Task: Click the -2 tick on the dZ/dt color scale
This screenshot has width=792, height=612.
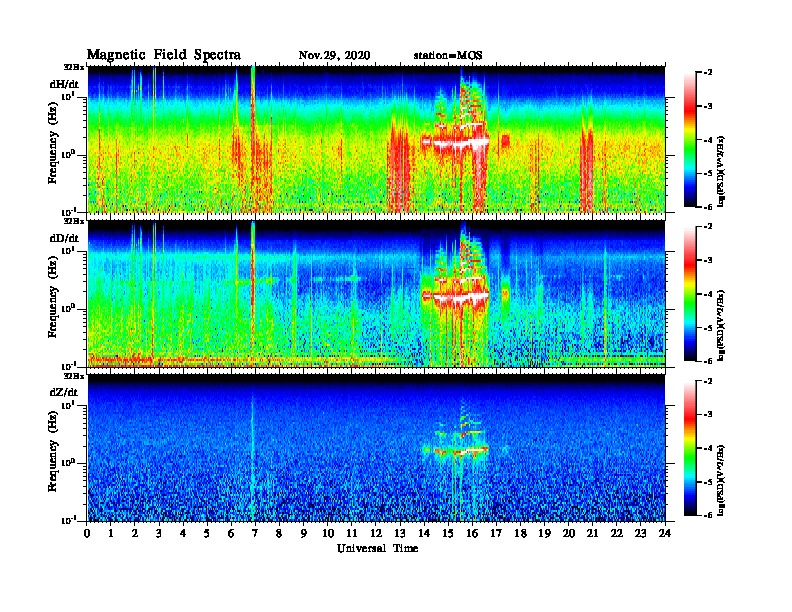Action: [708, 381]
